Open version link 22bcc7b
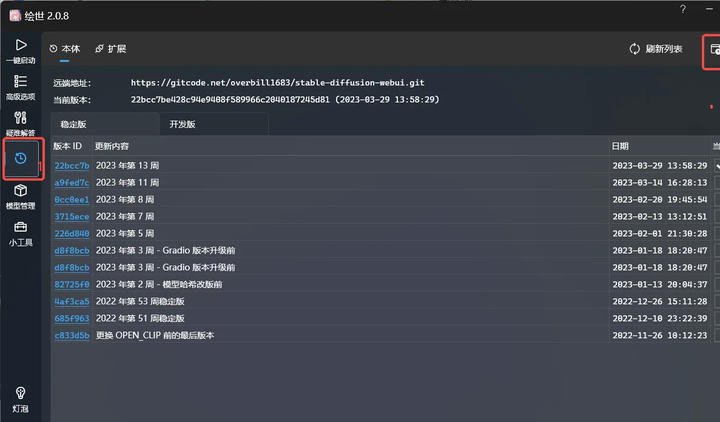Image resolution: width=720 pixels, height=422 pixels. point(72,165)
